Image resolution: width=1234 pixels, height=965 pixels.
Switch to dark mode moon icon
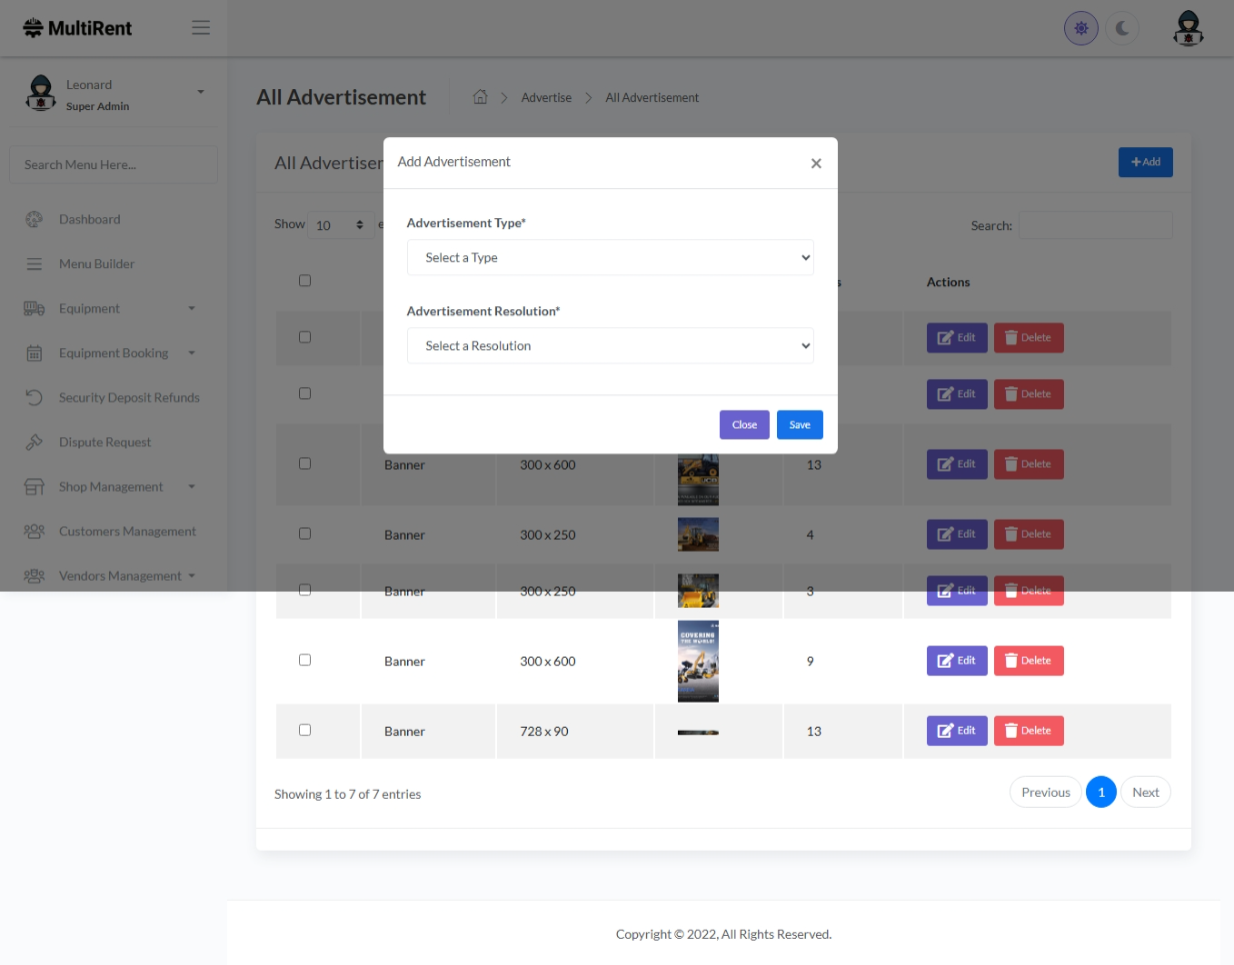pos(1122,28)
